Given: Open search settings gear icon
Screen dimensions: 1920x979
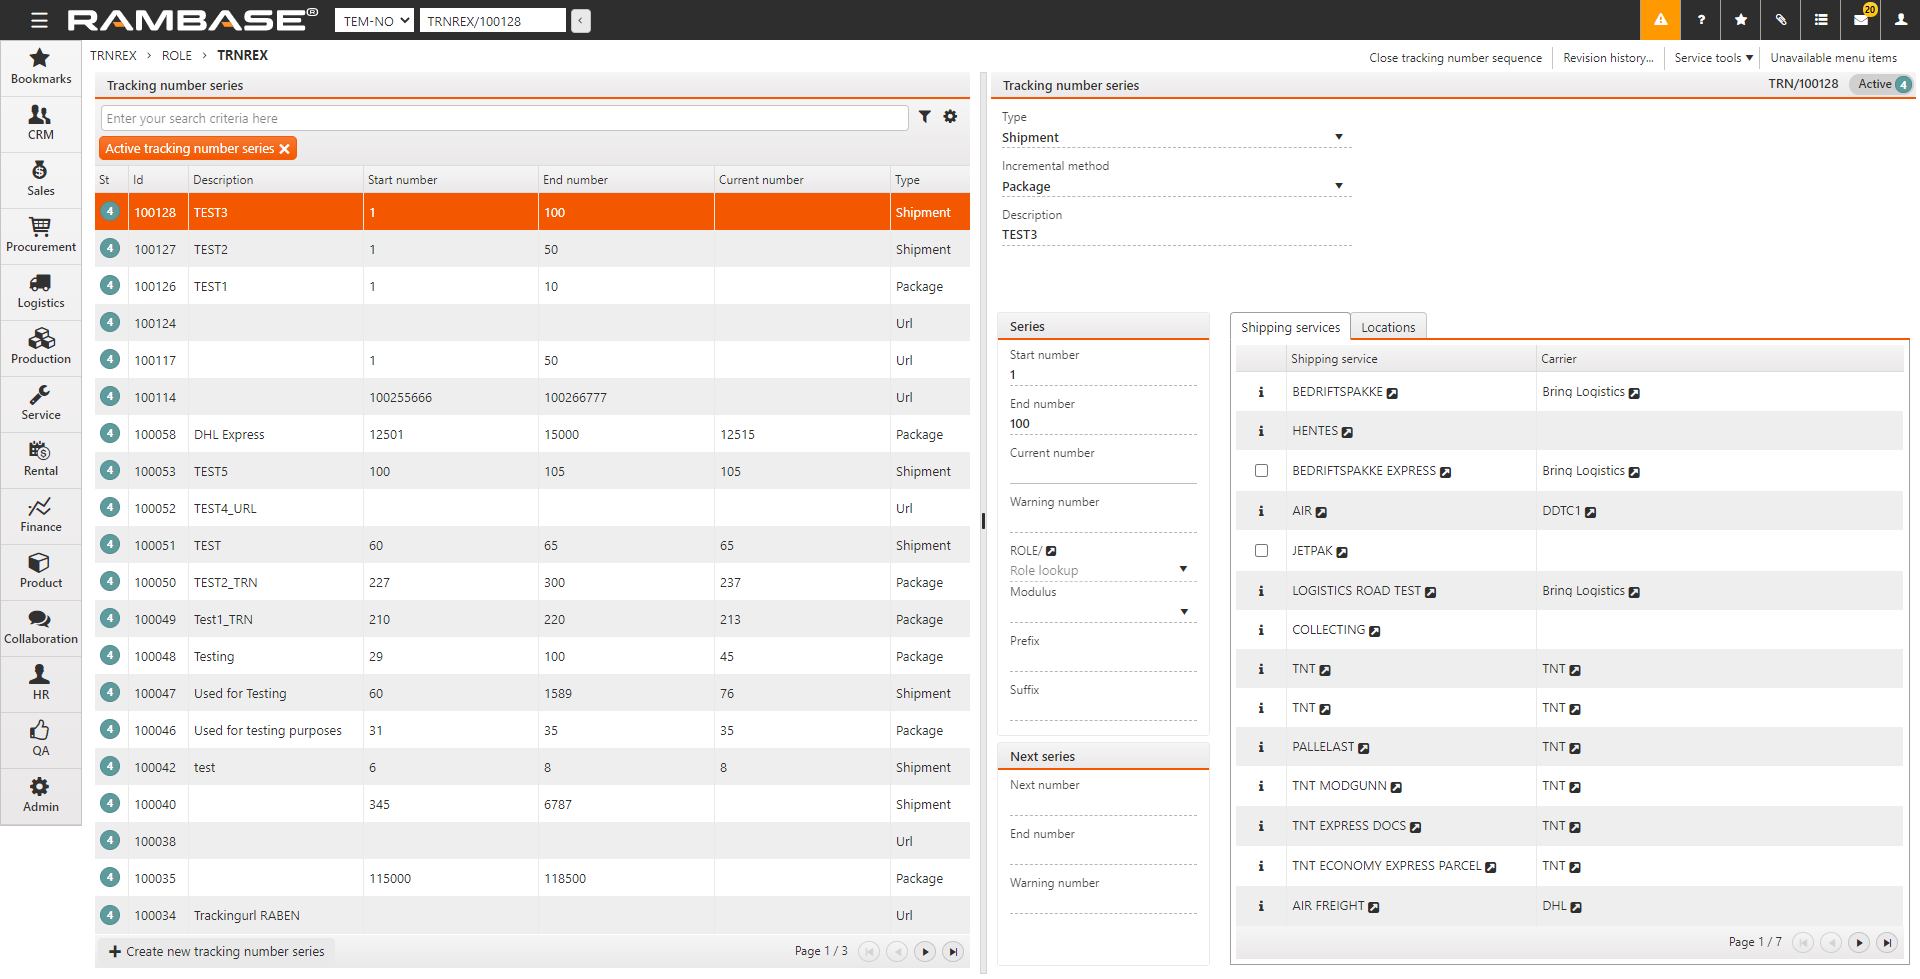Looking at the screenshot, I should click(x=950, y=117).
